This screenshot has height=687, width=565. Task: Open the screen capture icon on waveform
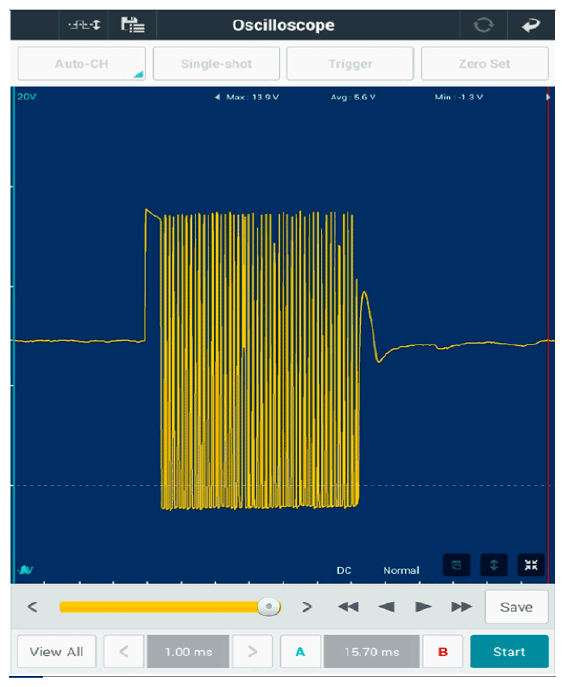point(456,565)
